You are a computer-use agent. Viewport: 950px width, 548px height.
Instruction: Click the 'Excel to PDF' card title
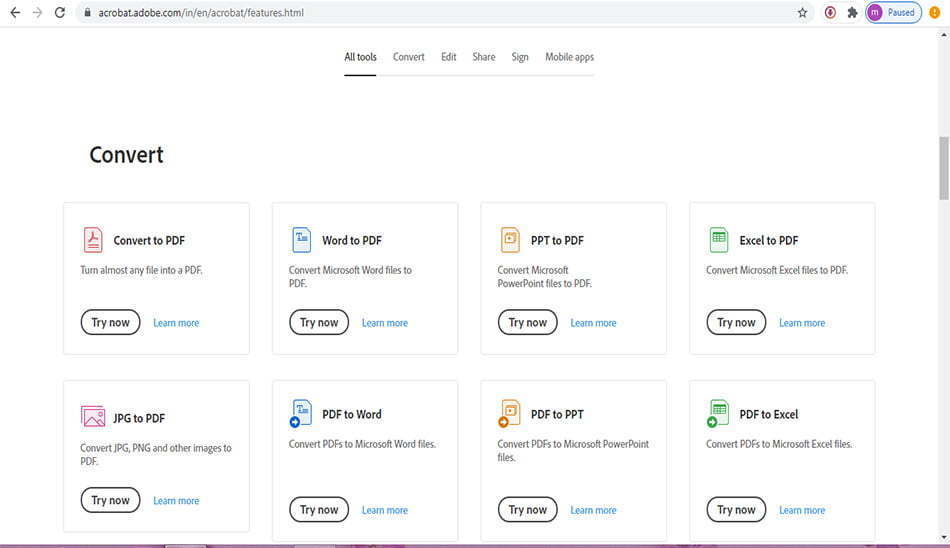[x=769, y=241]
